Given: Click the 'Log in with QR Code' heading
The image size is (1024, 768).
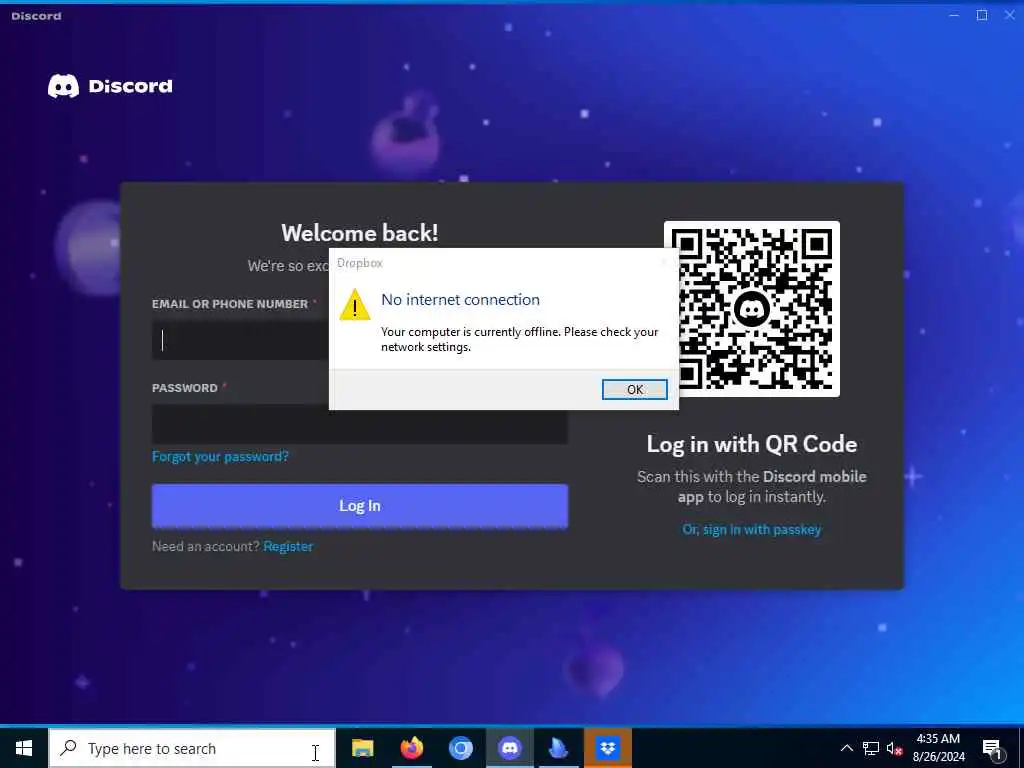Looking at the screenshot, I should [752, 444].
